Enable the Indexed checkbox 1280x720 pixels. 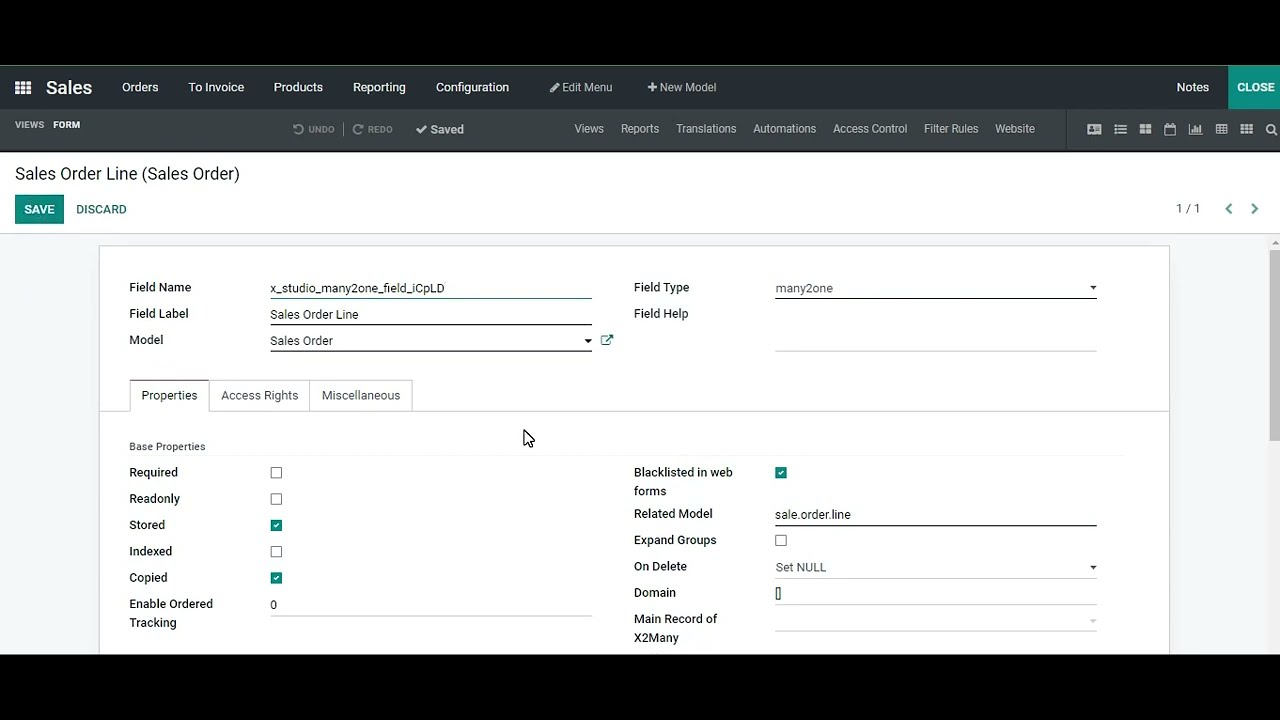click(x=276, y=551)
